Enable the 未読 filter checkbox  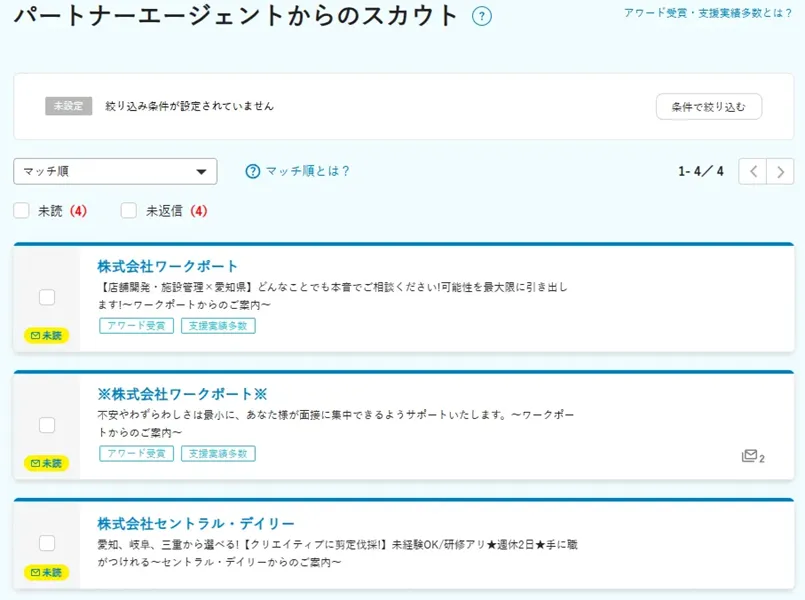tap(22, 211)
